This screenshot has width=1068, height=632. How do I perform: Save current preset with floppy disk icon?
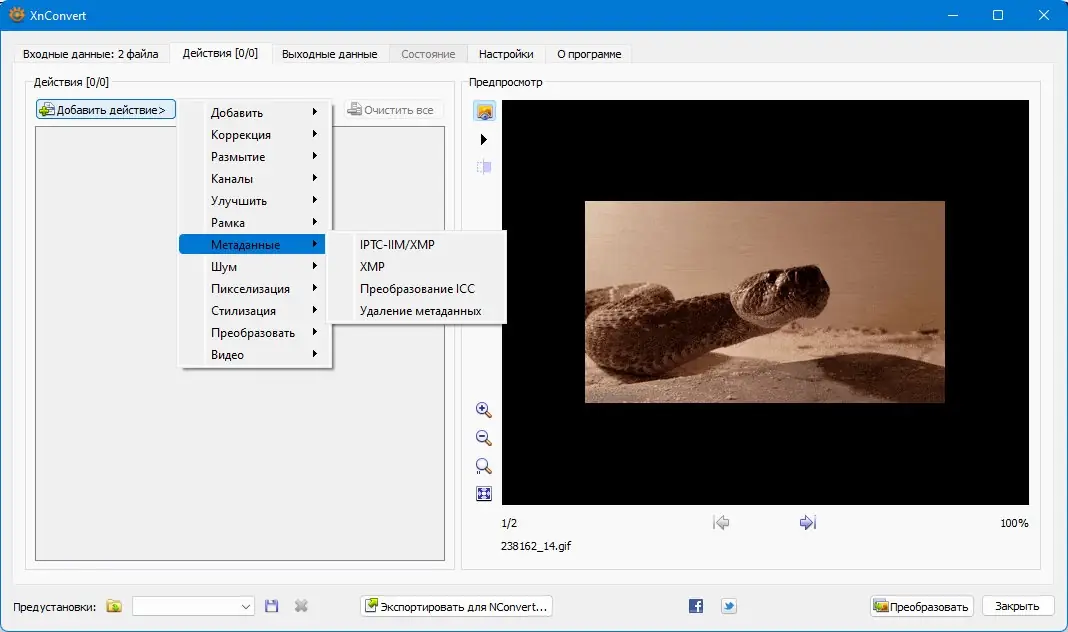coord(271,606)
